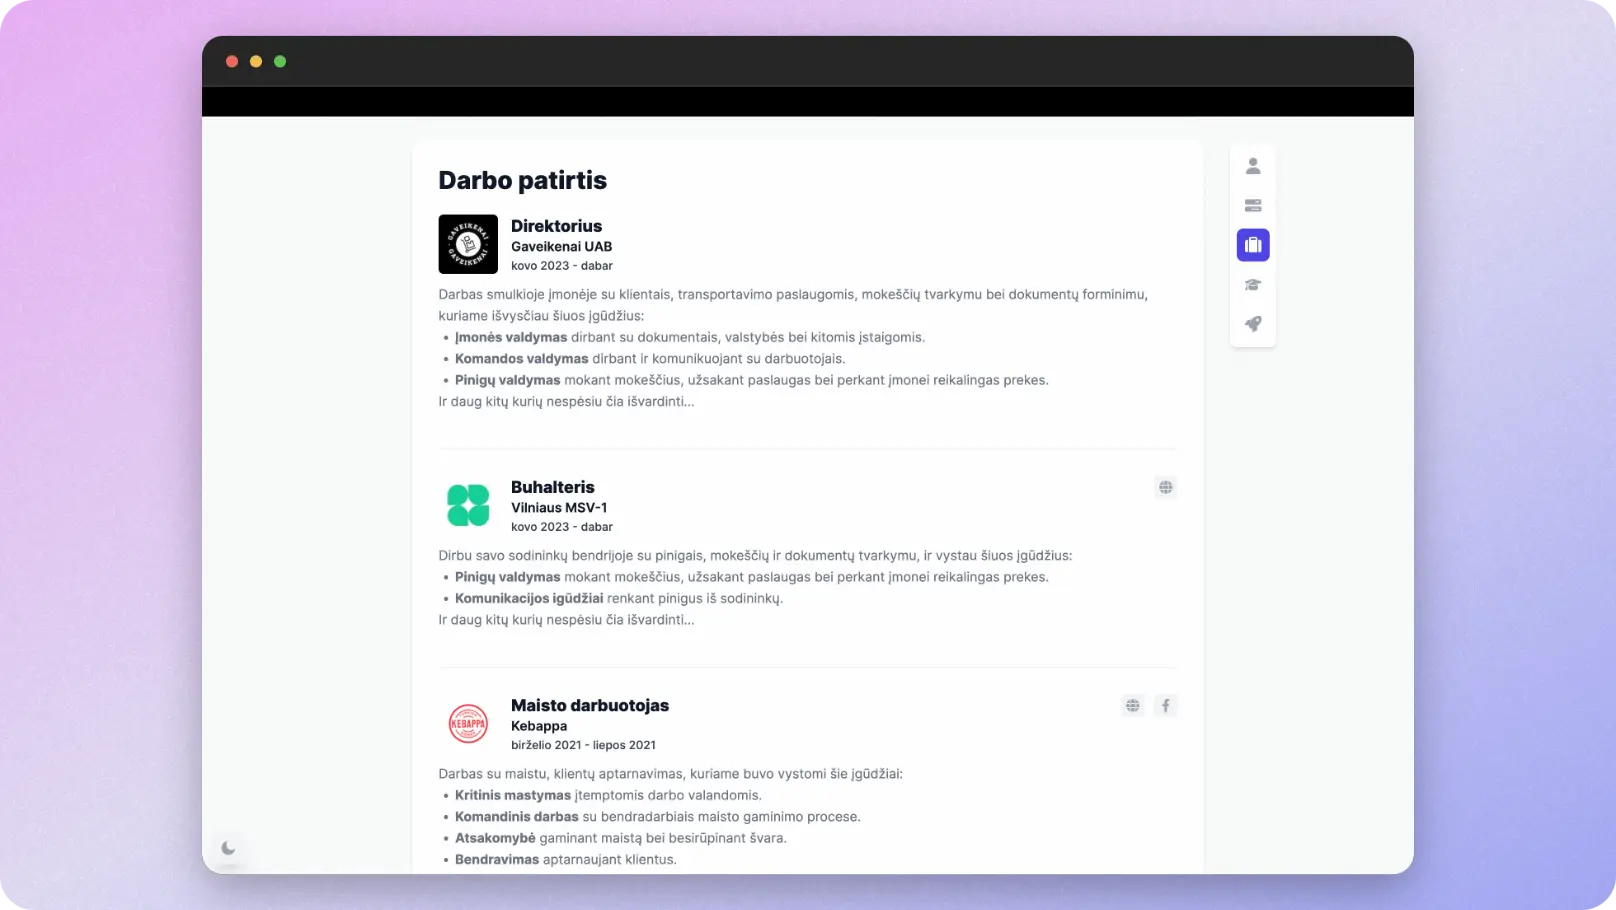The height and width of the screenshot is (910, 1616).
Task: Click the Maisto darbuotojas job title
Action: pyautogui.click(x=589, y=705)
